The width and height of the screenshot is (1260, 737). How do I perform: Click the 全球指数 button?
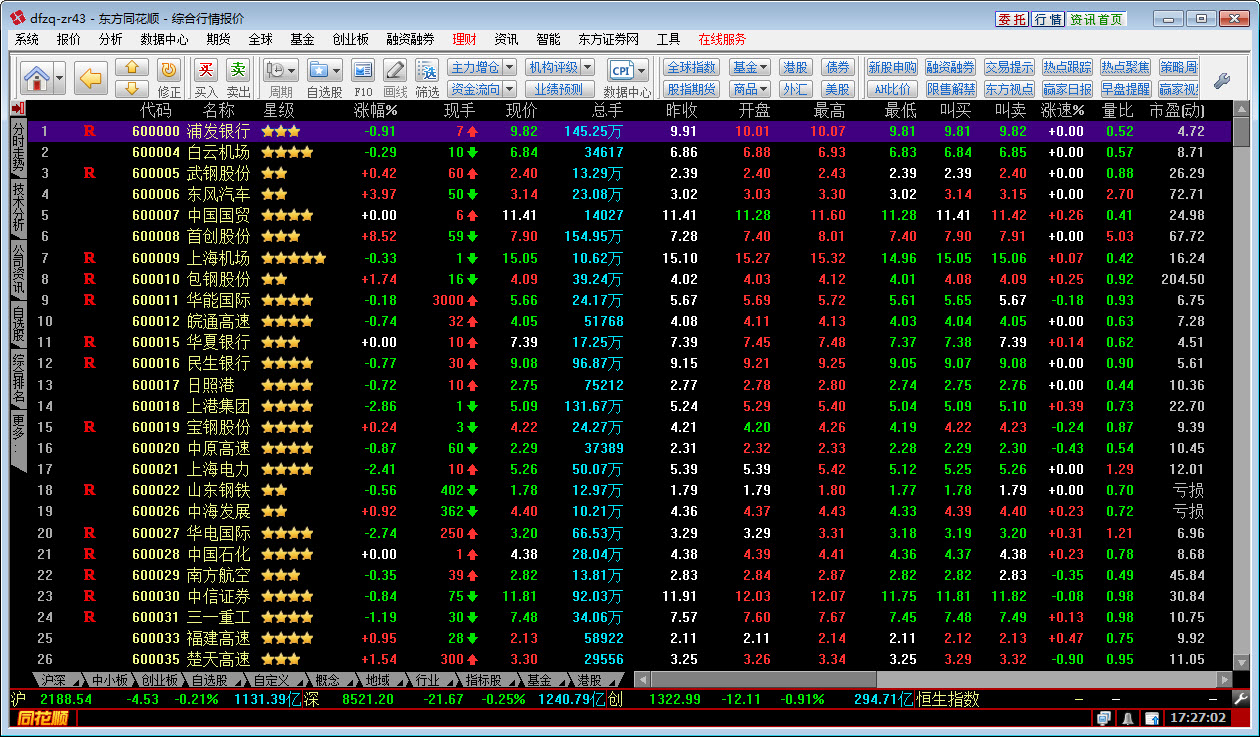(x=691, y=67)
